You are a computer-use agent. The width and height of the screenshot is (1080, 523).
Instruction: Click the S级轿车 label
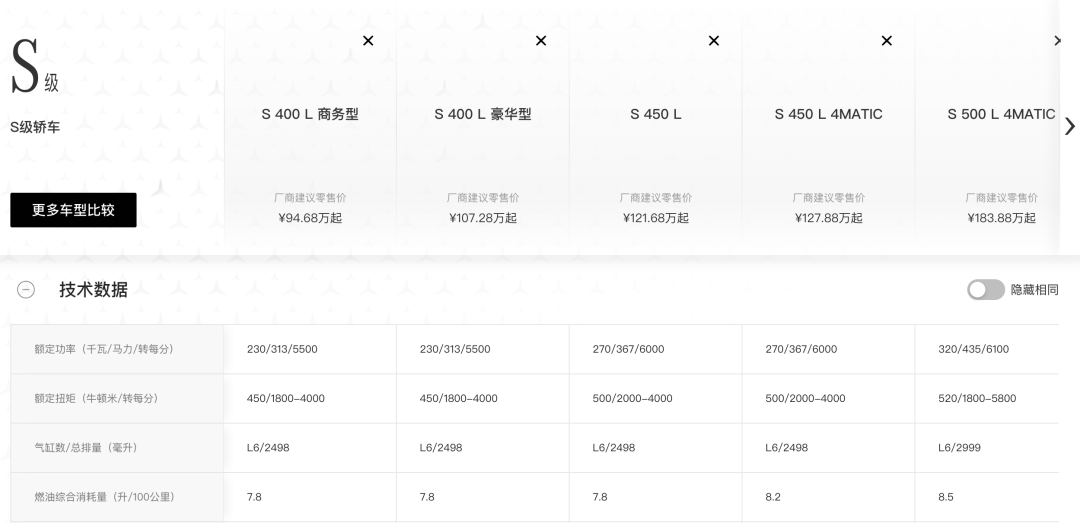coord(35,127)
